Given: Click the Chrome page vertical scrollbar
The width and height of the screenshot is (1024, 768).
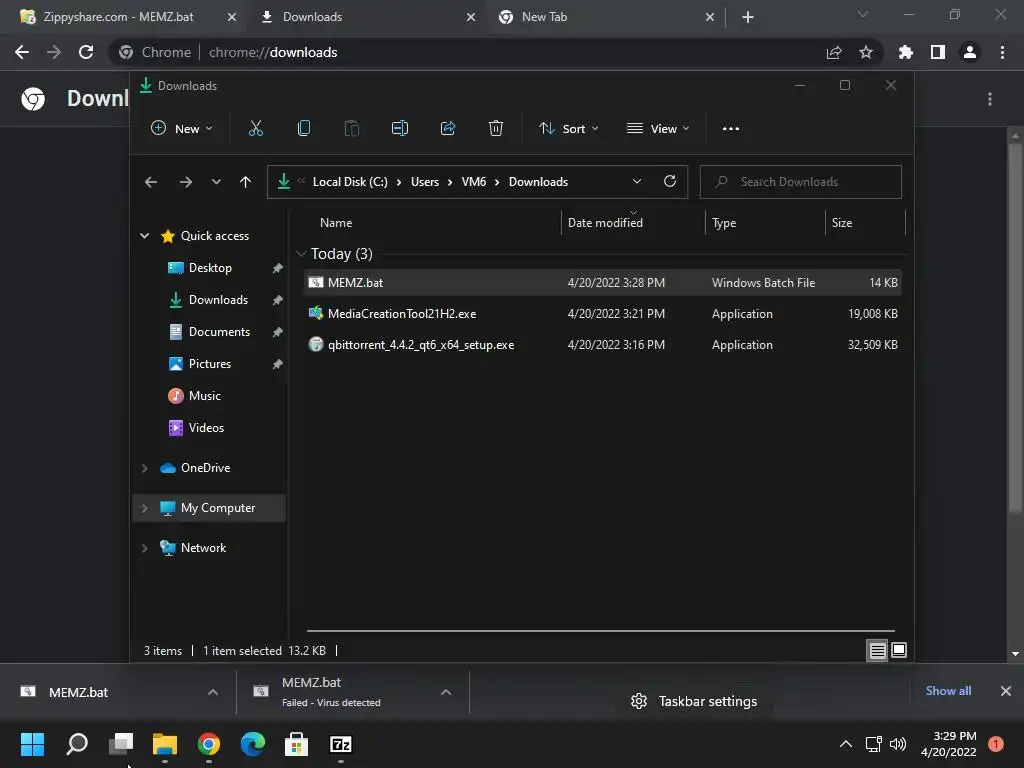Looking at the screenshot, I should coord(1015,327).
